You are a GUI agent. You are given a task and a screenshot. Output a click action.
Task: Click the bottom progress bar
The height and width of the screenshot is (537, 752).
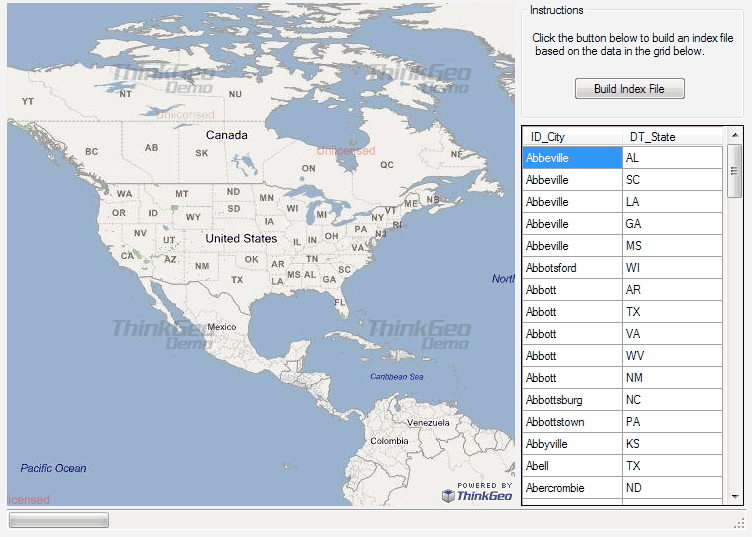pos(59,520)
